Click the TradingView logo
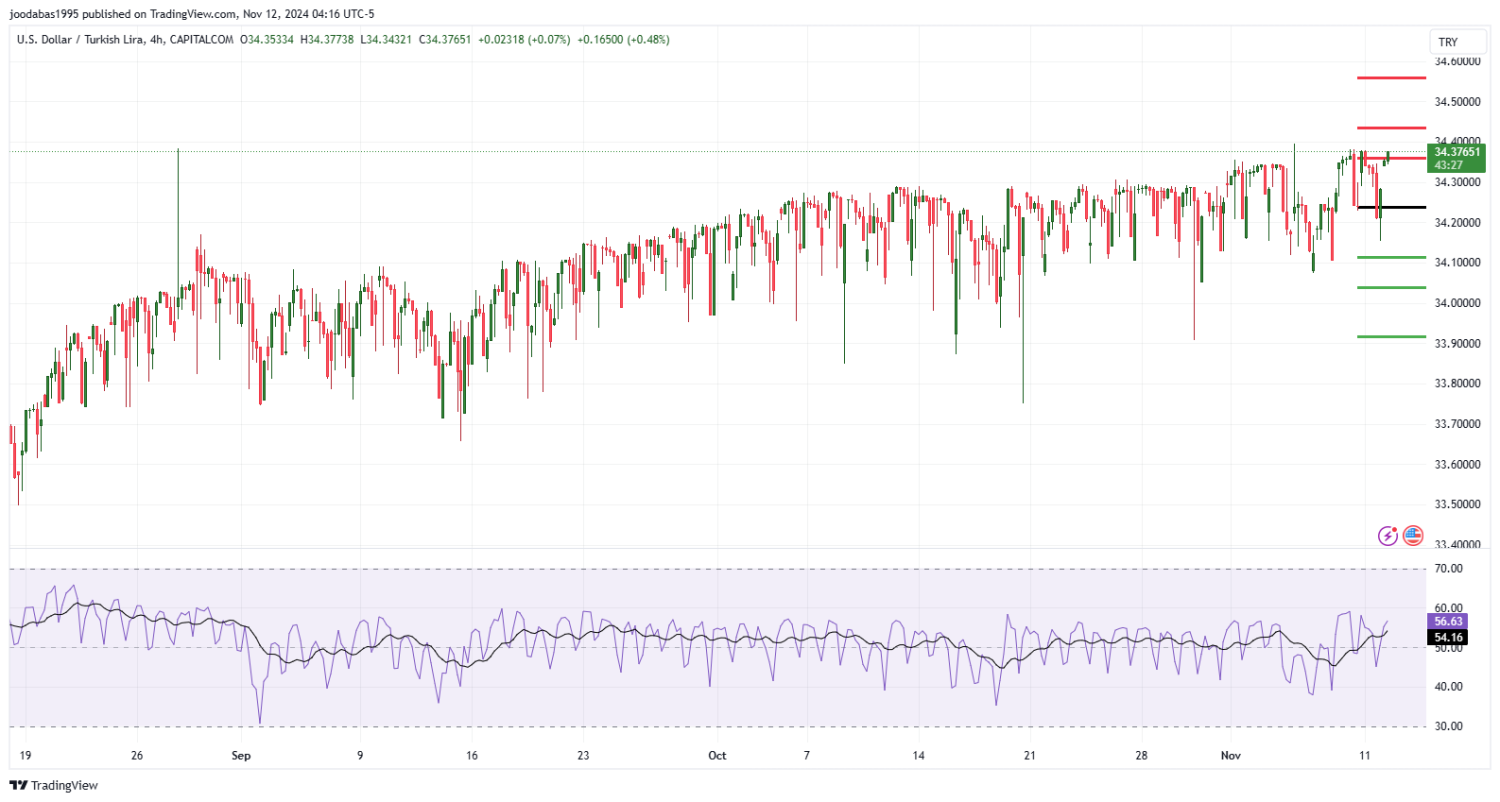 53,786
